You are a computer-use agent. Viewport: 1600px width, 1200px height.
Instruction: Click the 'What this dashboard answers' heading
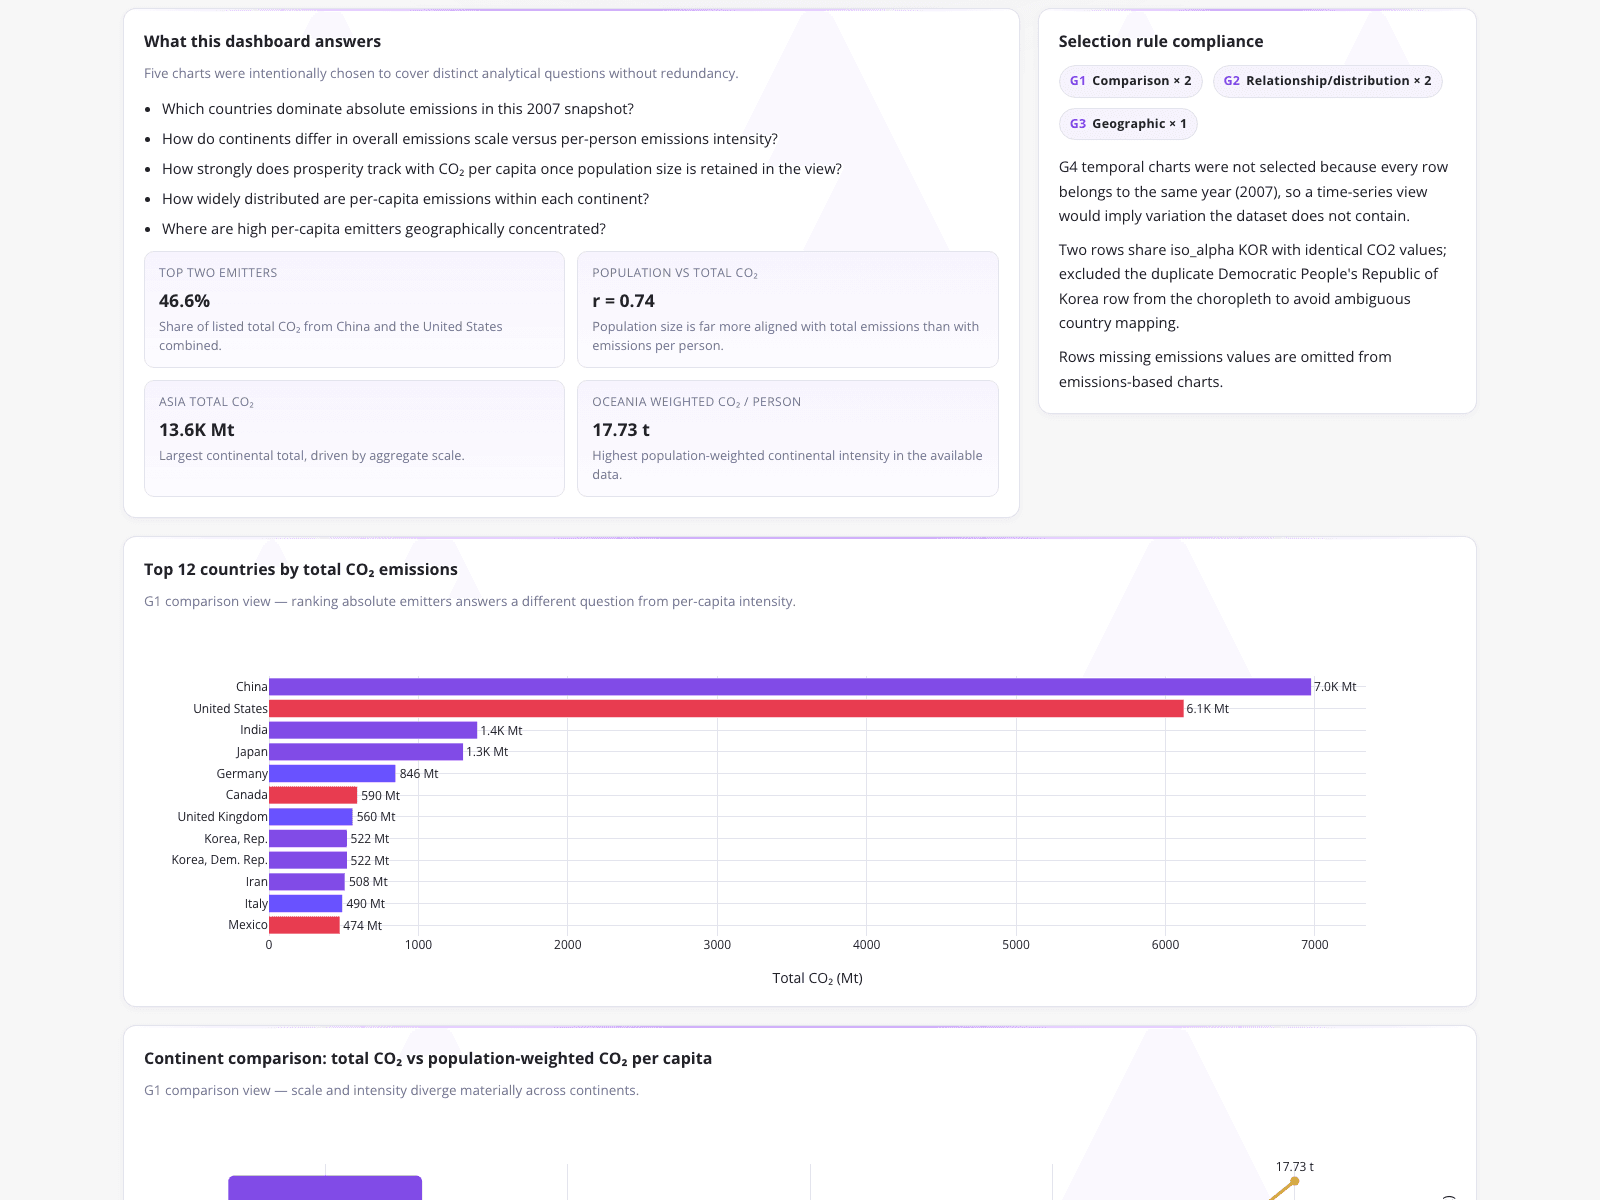pos(263,42)
